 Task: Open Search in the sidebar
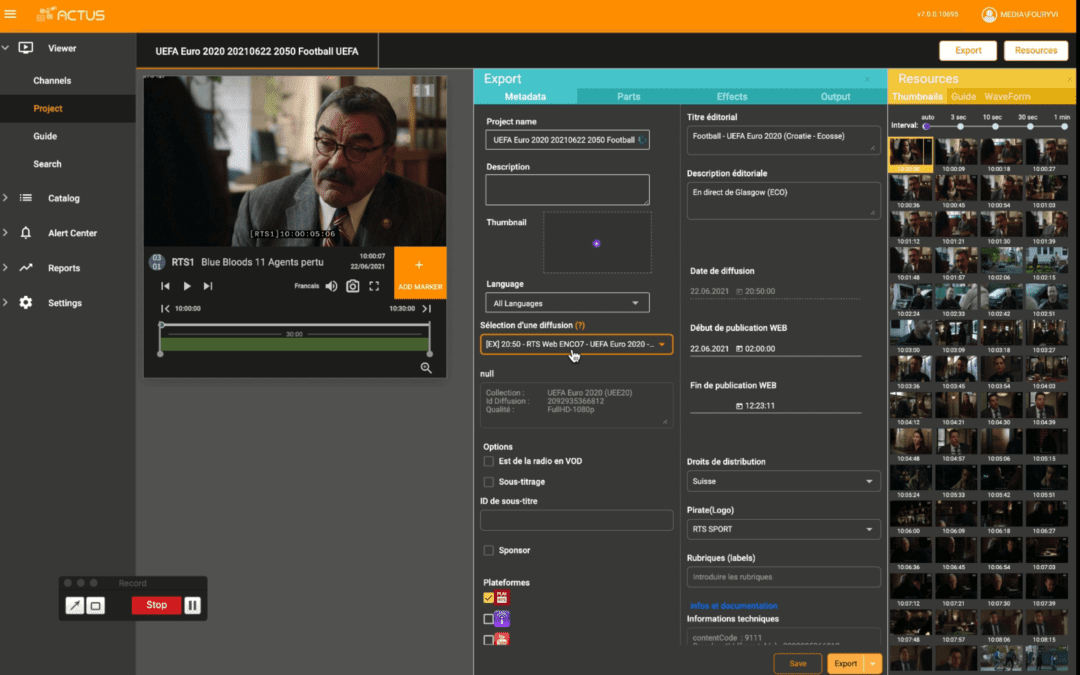pyautogui.click(x=48, y=164)
